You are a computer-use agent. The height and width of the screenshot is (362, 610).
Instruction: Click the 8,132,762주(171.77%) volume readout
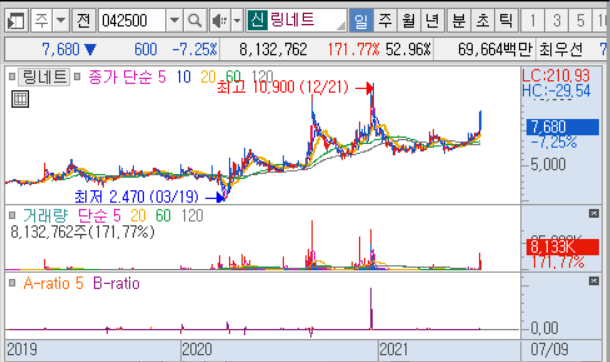pyautogui.click(x=82, y=232)
